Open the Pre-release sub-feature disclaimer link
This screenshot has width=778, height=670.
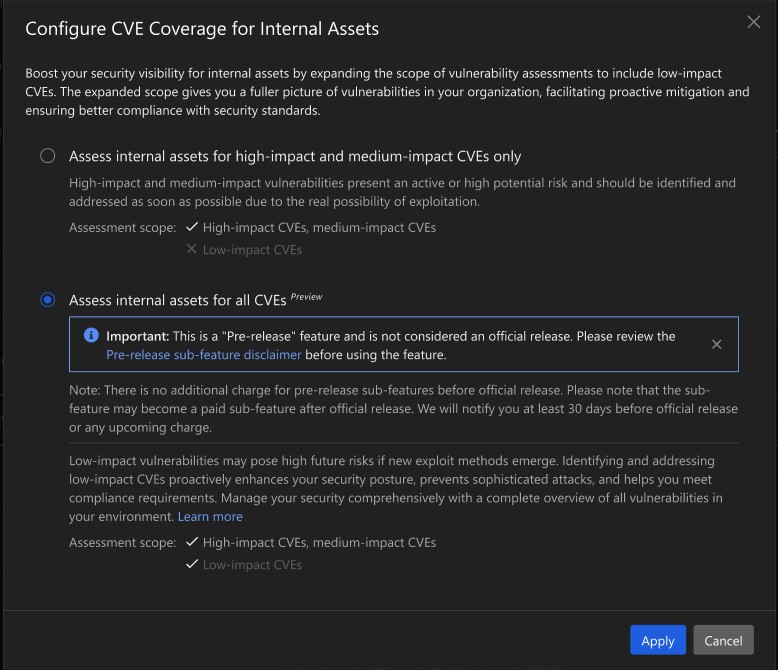[205, 355]
